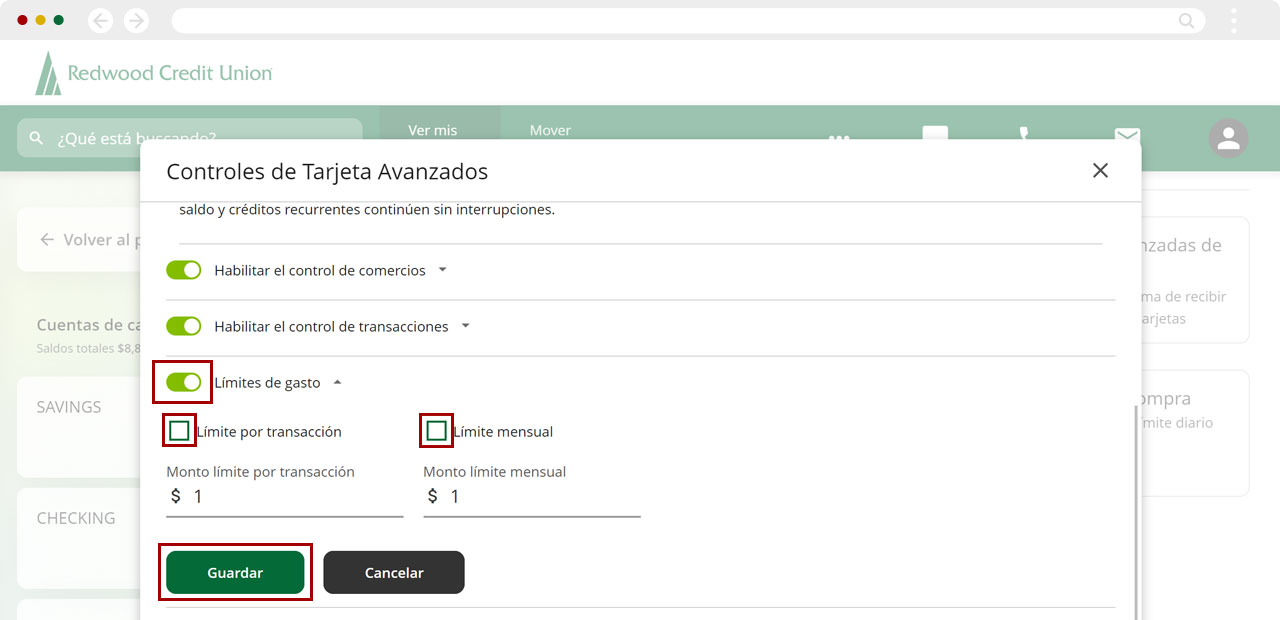Open the mail envelope messages icon

(1127, 135)
